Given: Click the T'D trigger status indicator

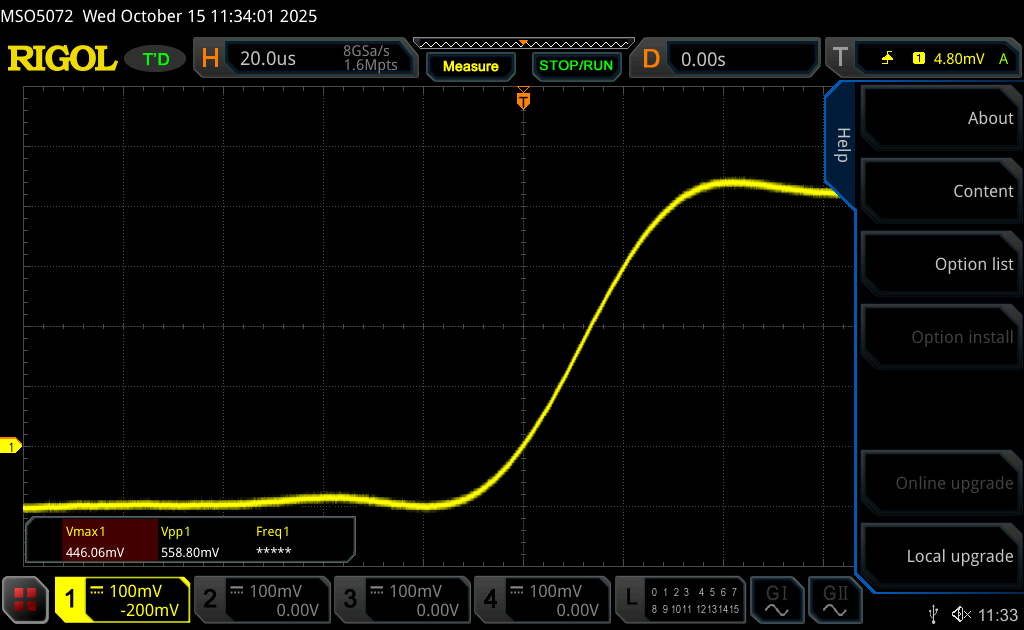Looking at the screenshot, I should coord(156,59).
